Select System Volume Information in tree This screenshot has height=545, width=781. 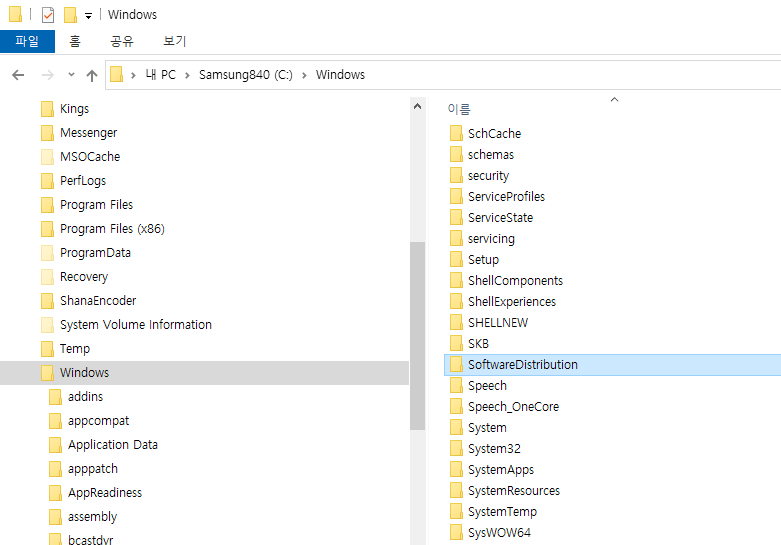coord(136,324)
